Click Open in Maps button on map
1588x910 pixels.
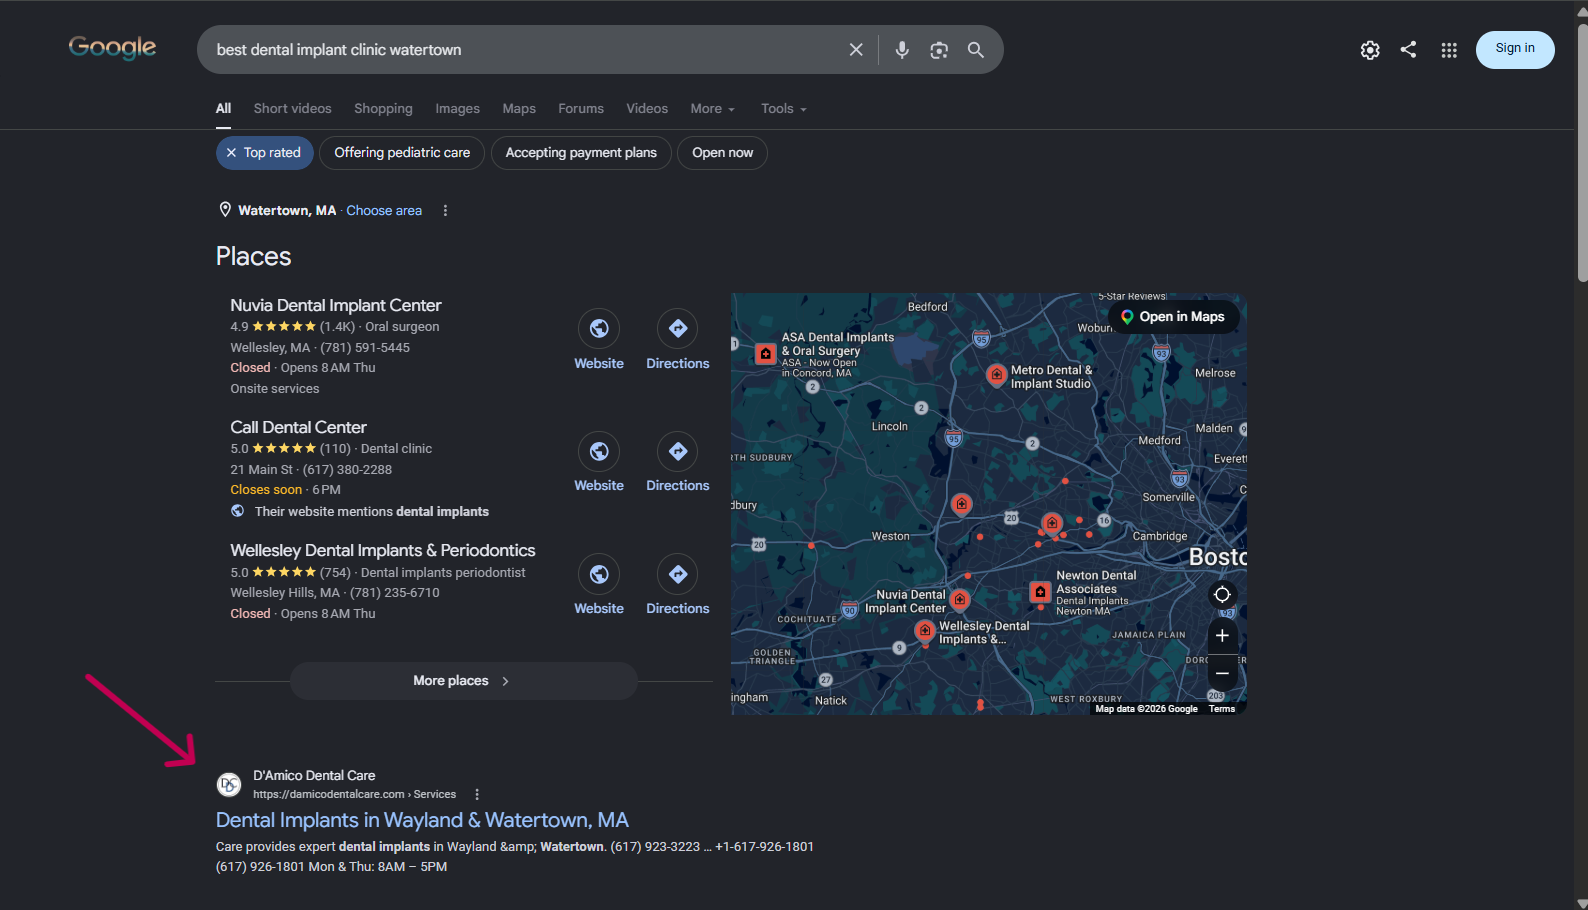click(1173, 317)
